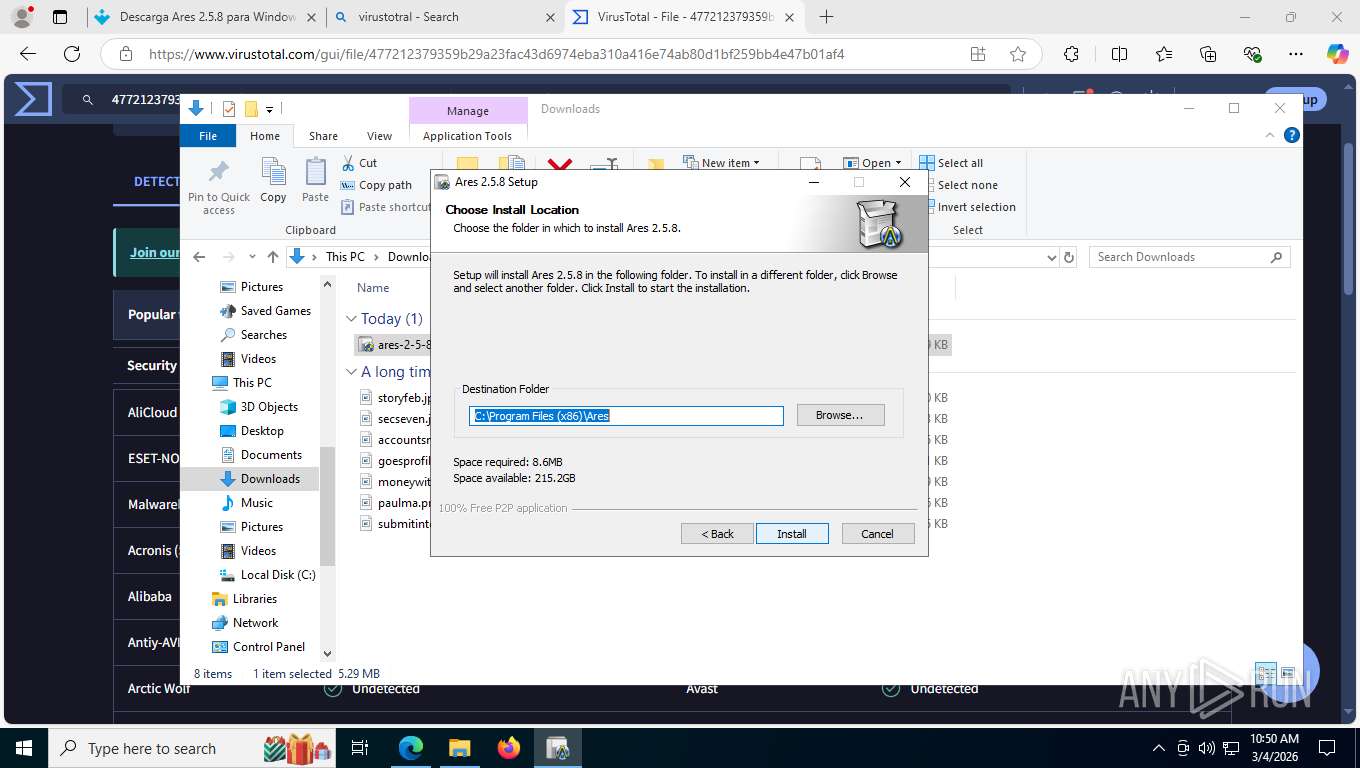
Task: Click Select none in ribbon
Action: (958, 185)
